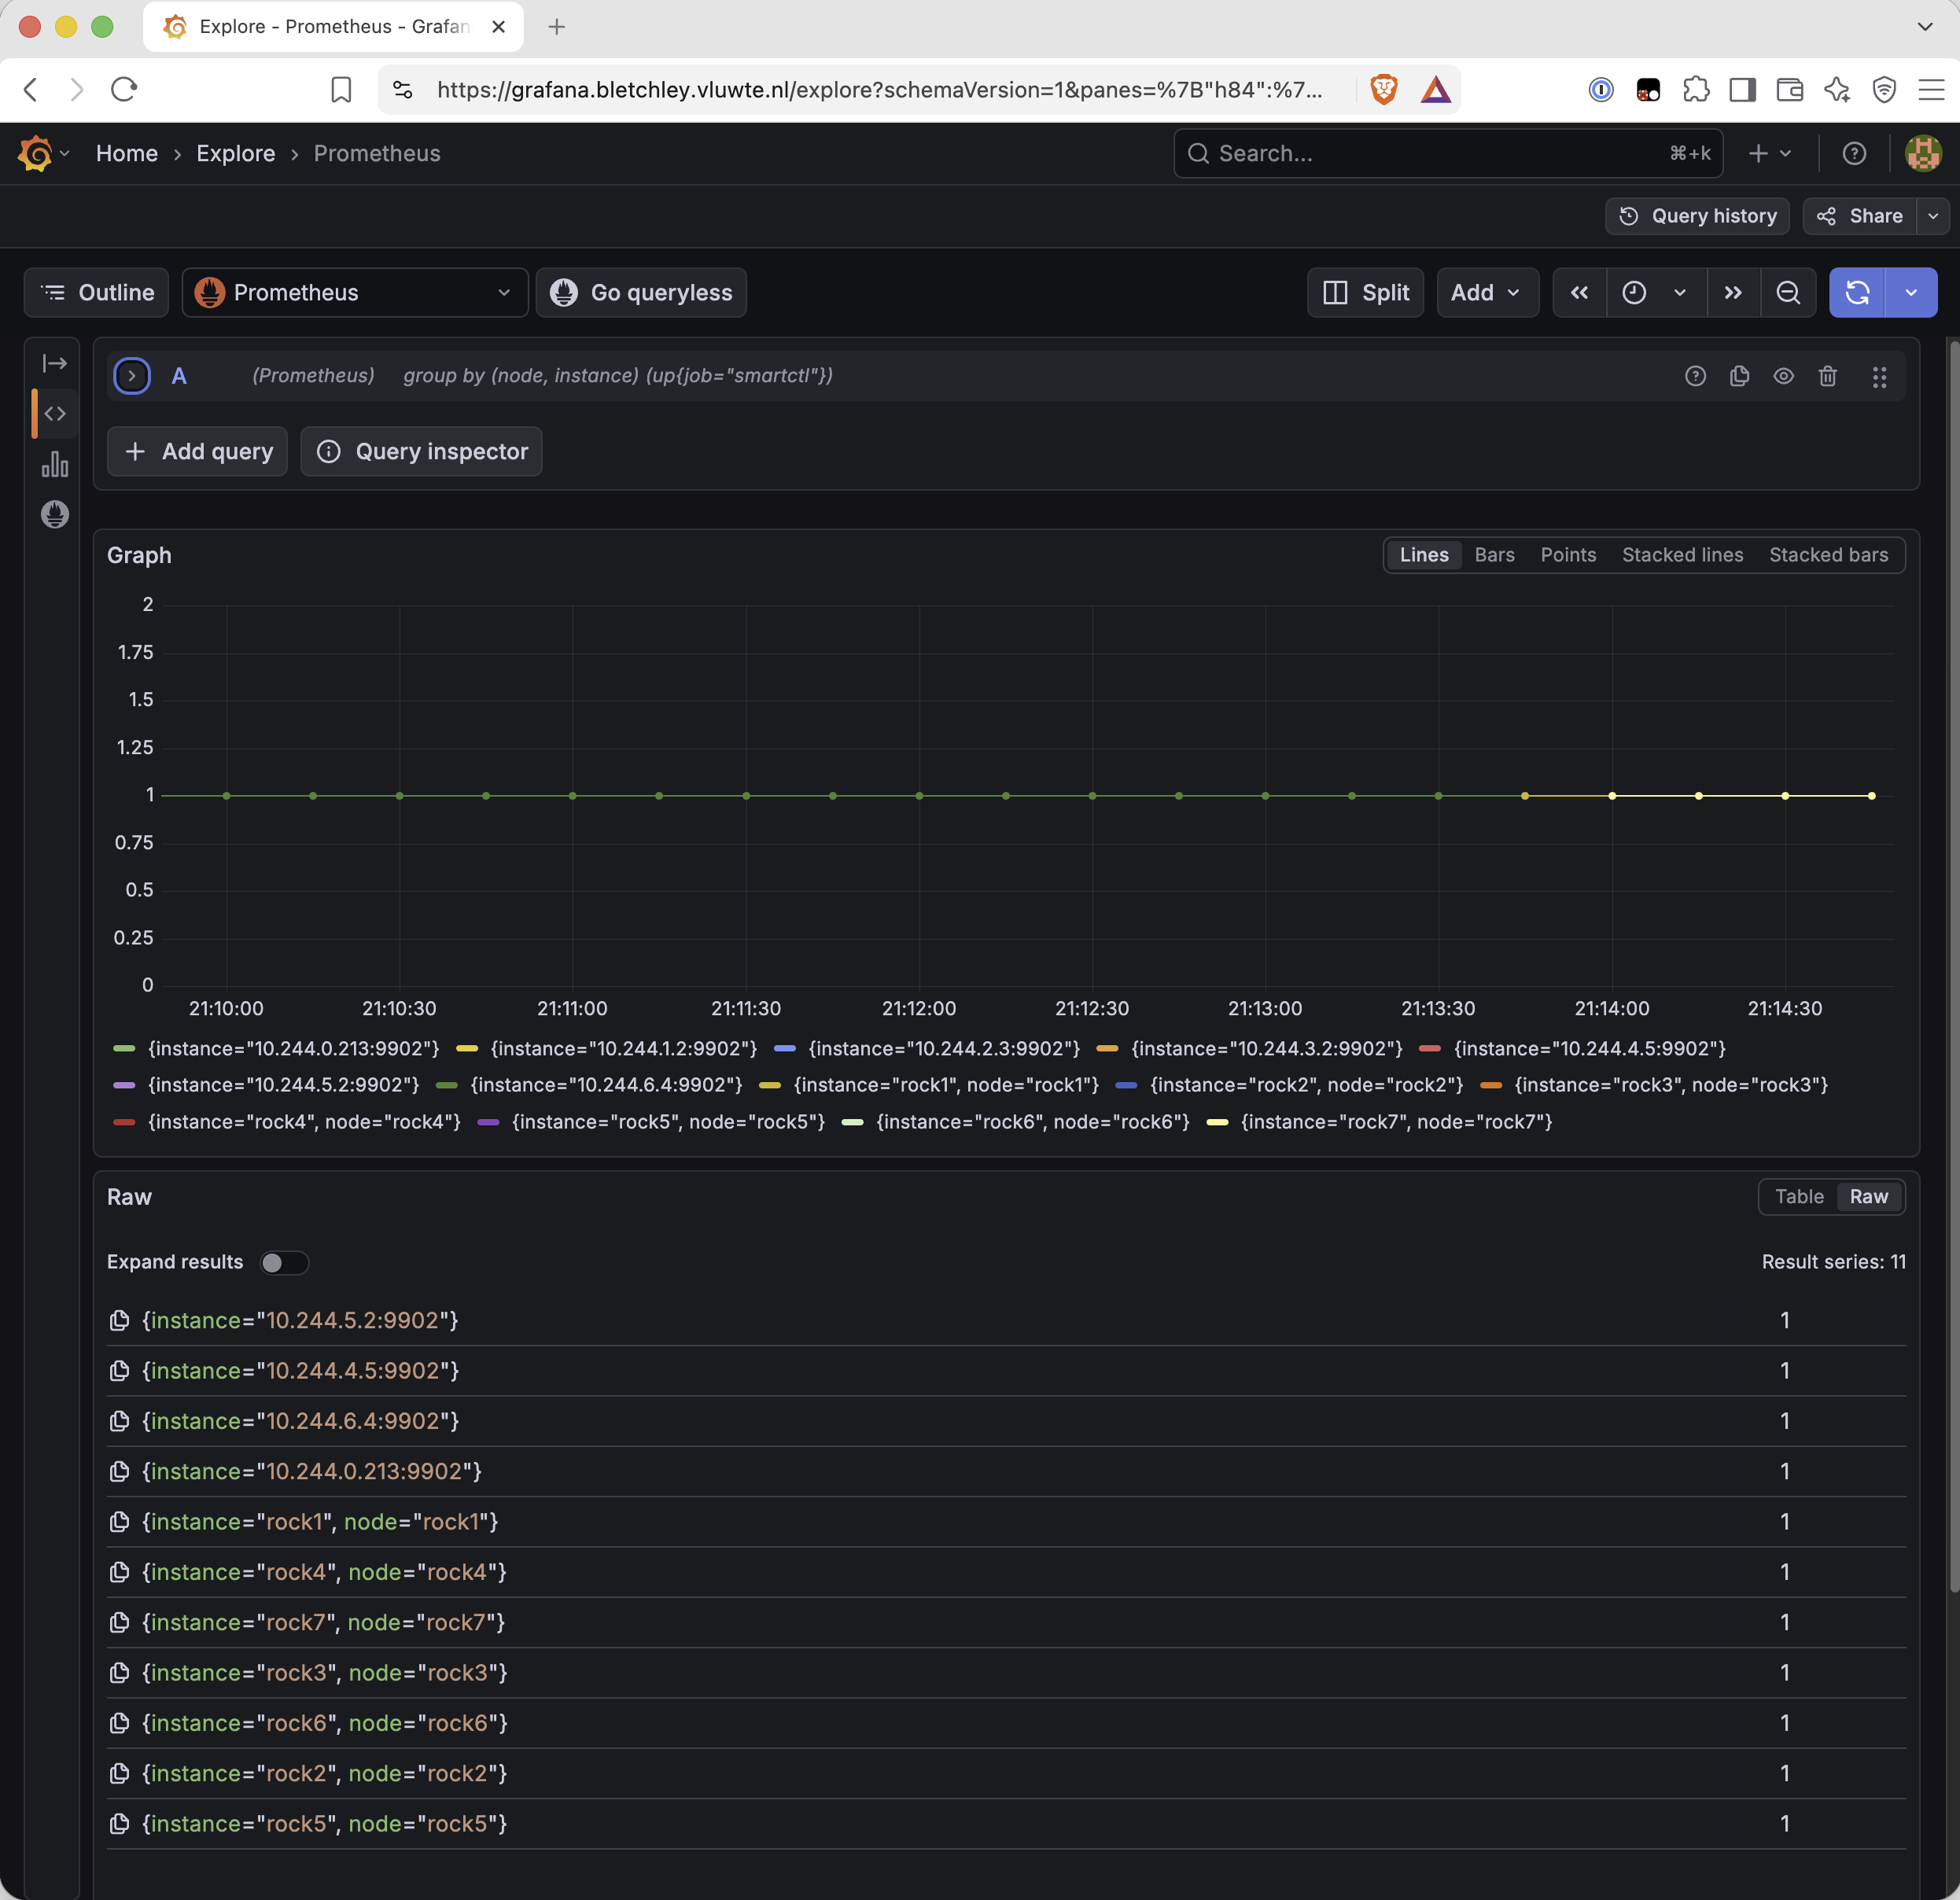Open the Leo AI sparkle icon
1960x1900 pixels.
pyautogui.click(x=1836, y=90)
